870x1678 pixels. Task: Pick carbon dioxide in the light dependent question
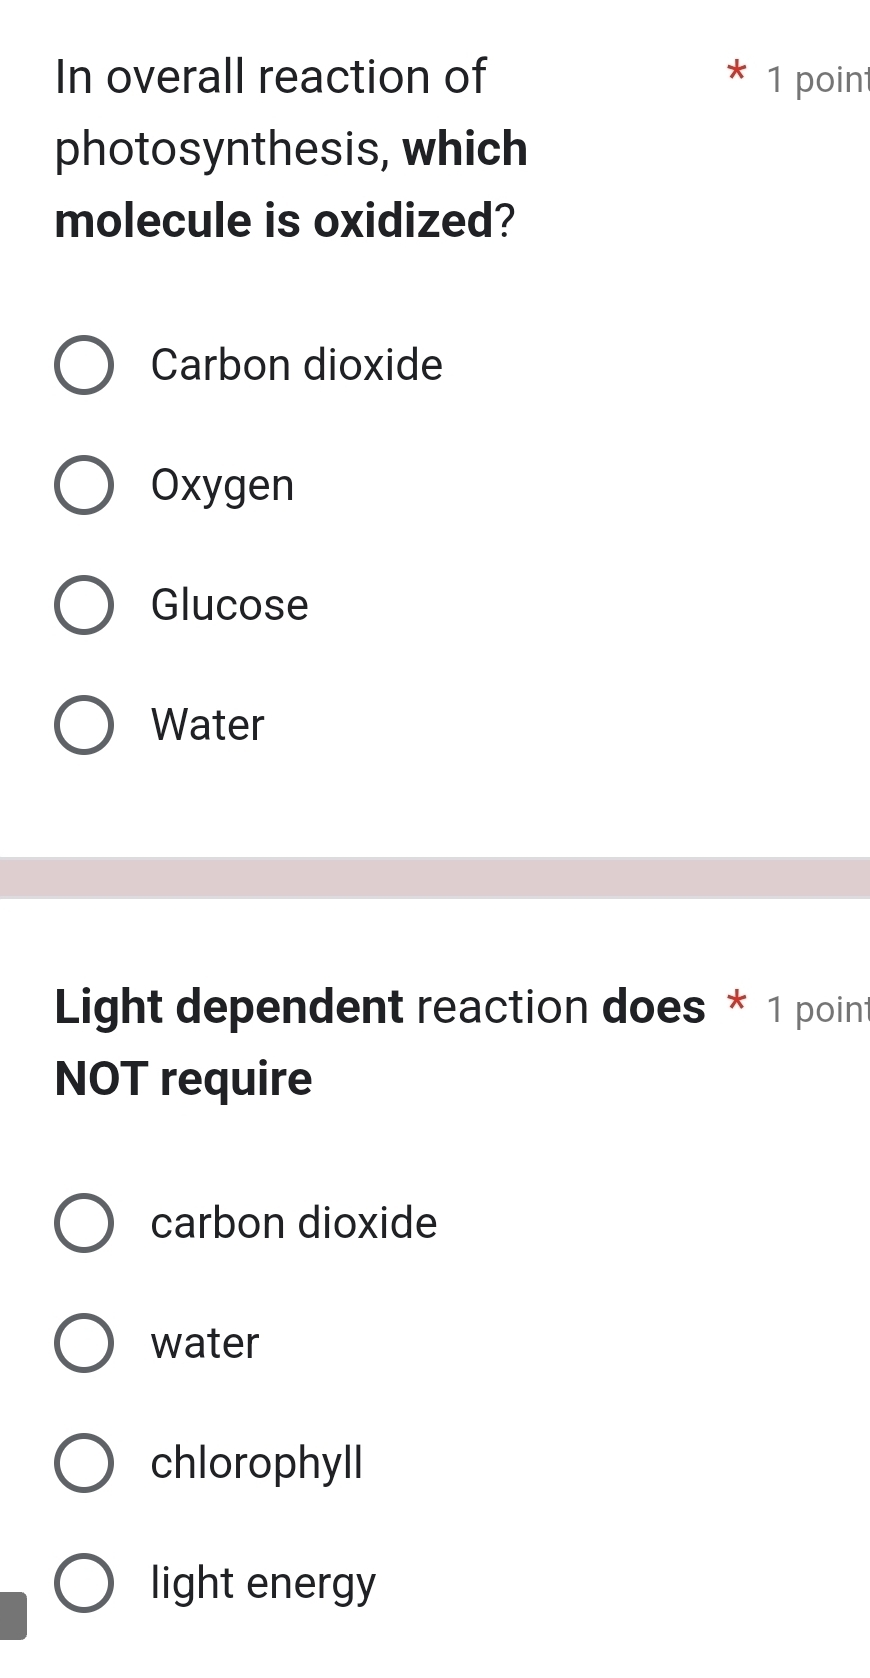tap(84, 1222)
